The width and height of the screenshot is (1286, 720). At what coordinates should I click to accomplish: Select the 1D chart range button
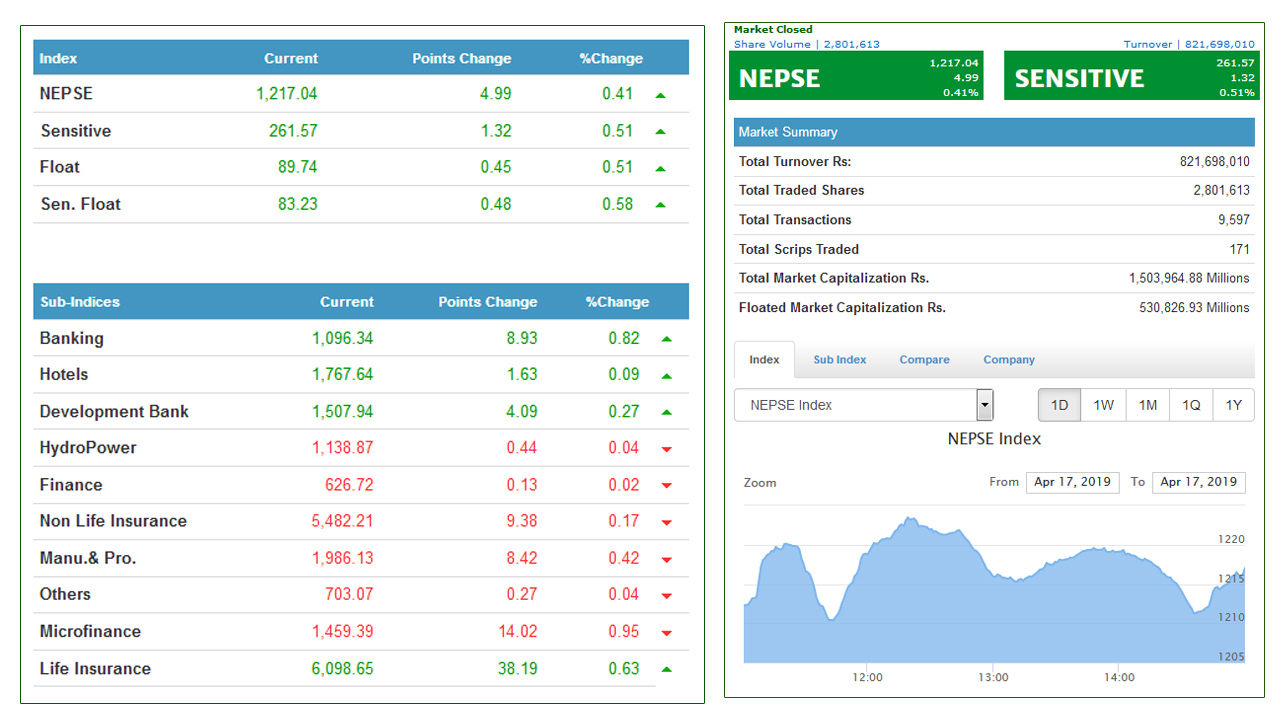(1060, 405)
